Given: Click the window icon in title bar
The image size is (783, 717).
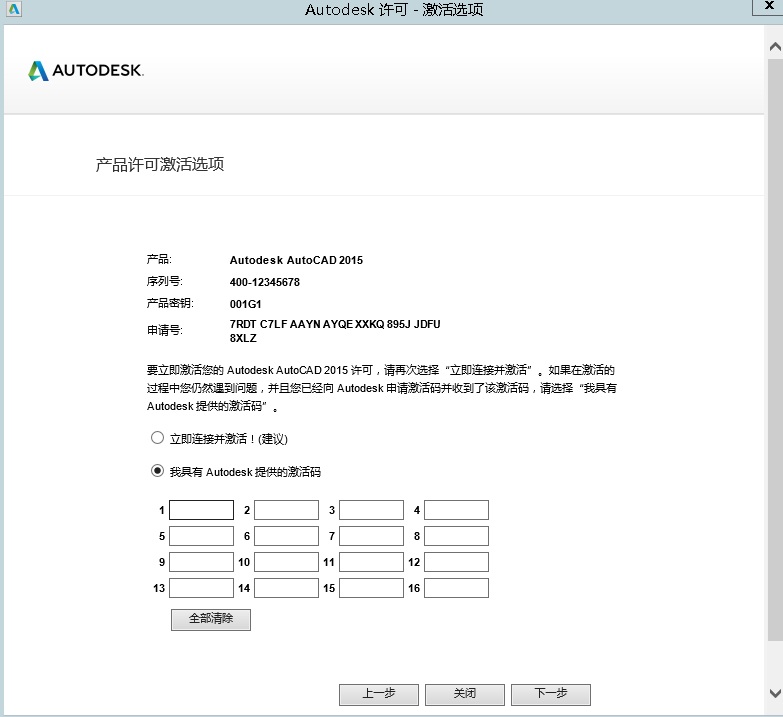Looking at the screenshot, I should (10, 10).
